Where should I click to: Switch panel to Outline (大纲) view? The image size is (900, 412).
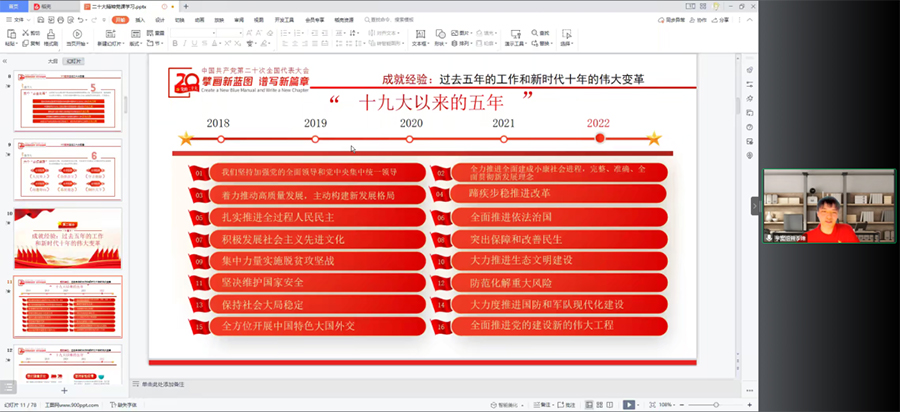(x=52, y=61)
